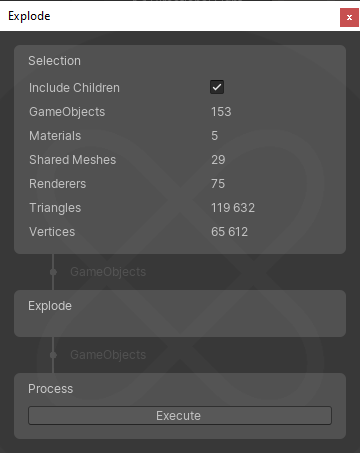Click the Renderers row label

57,184
